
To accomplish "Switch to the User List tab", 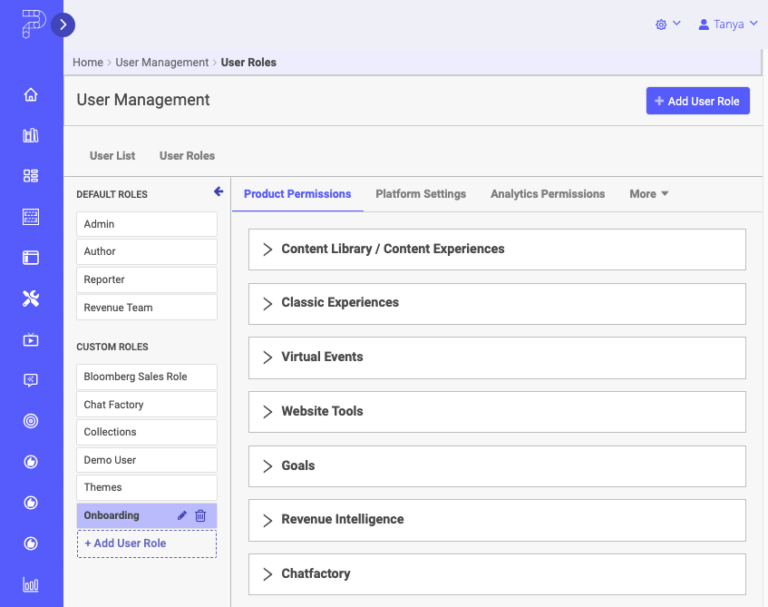I will click(112, 156).
